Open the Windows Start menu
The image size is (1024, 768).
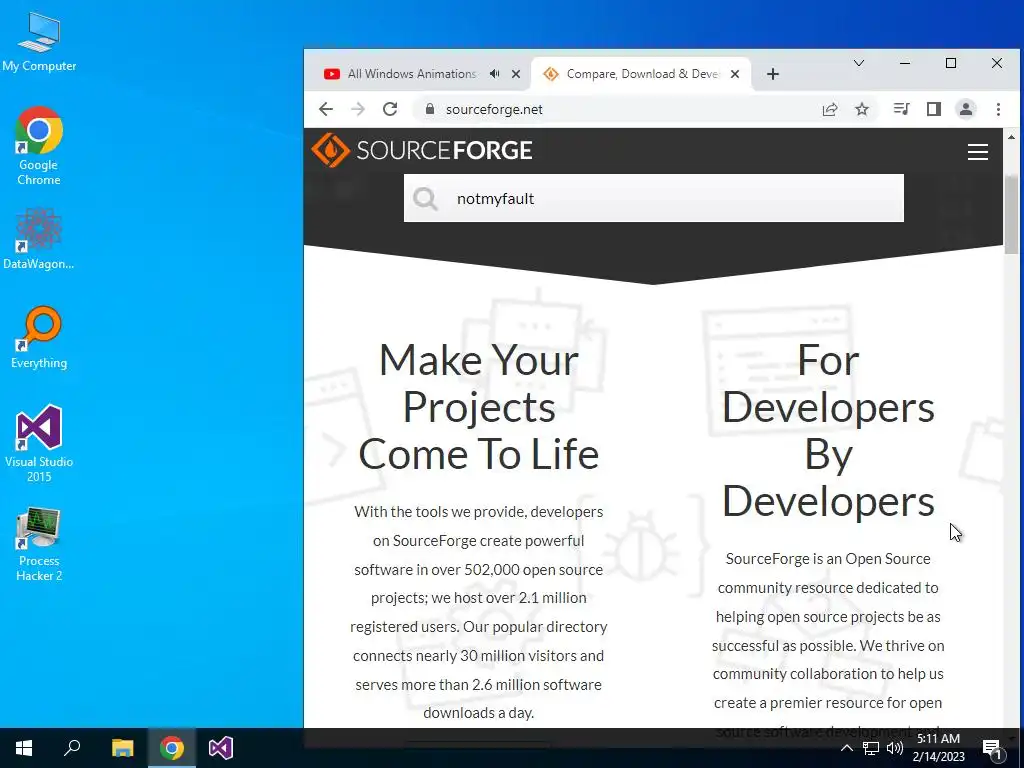click(x=24, y=748)
